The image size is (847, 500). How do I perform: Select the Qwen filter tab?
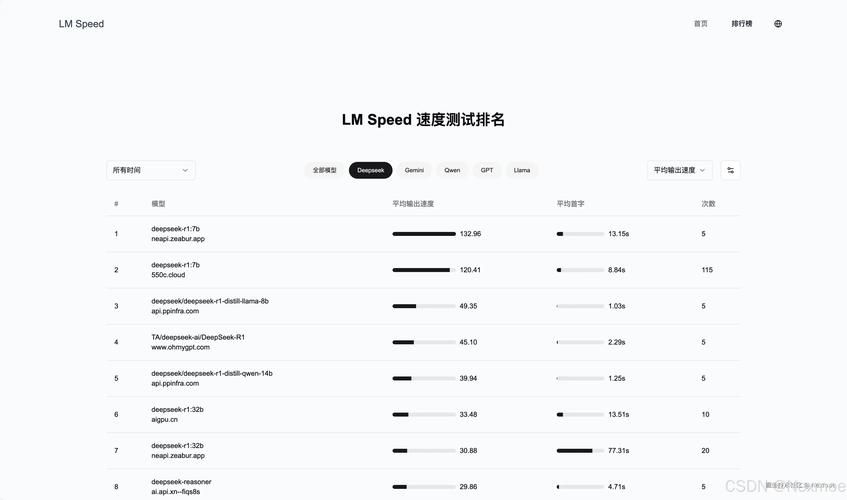(x=452, y=170)
